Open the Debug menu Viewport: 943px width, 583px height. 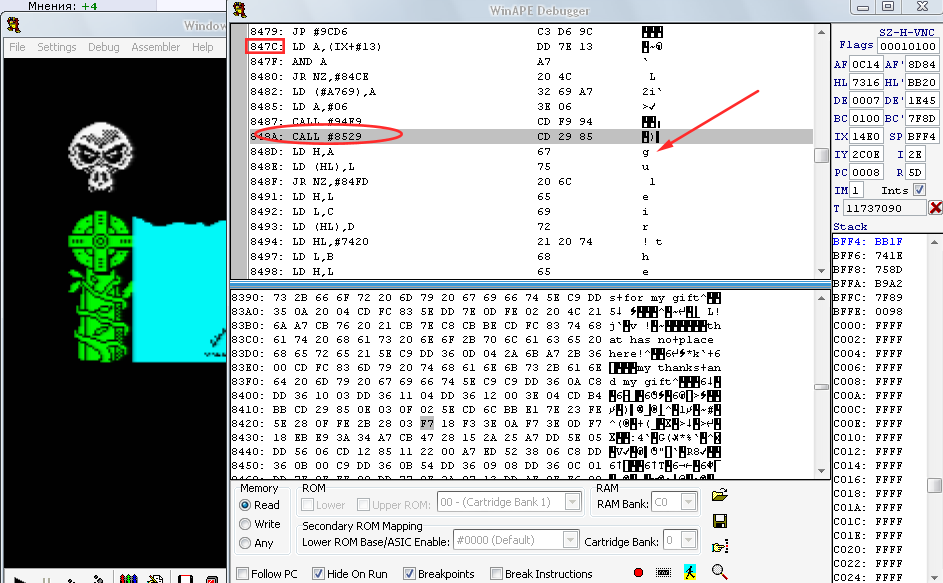click(x=103, y=47)
